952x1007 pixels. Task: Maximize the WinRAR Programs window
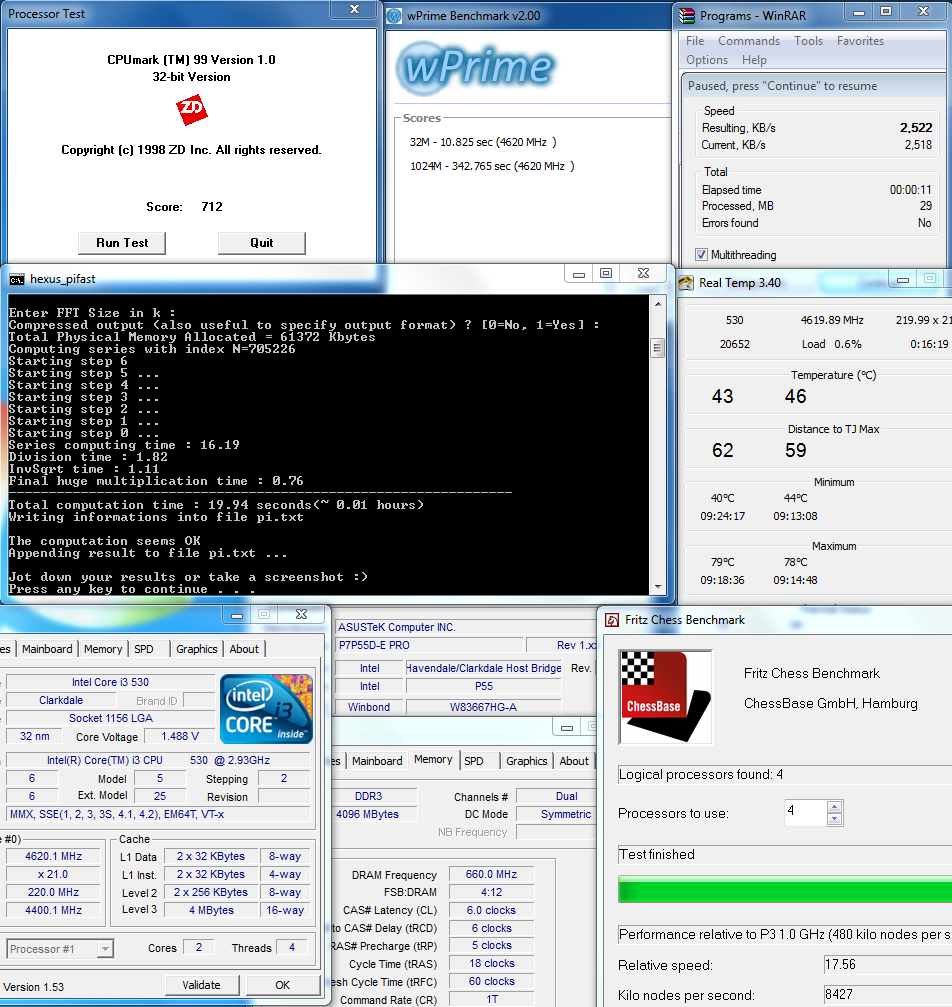(x=886, y=12)
